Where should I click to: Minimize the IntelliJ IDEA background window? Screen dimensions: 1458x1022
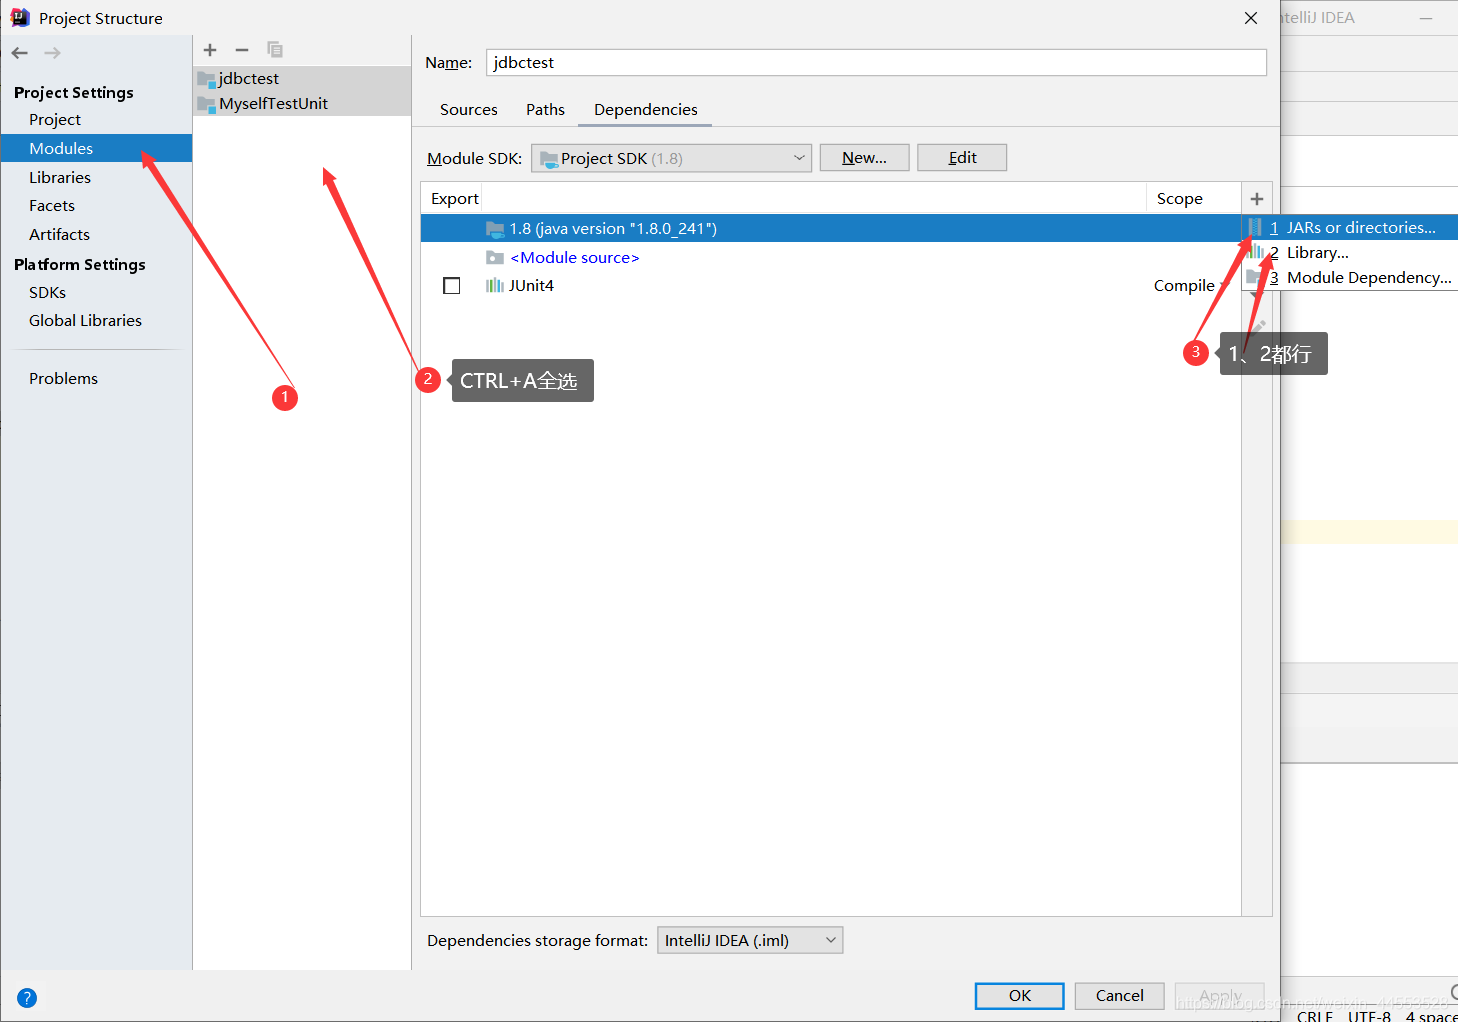1426,18
